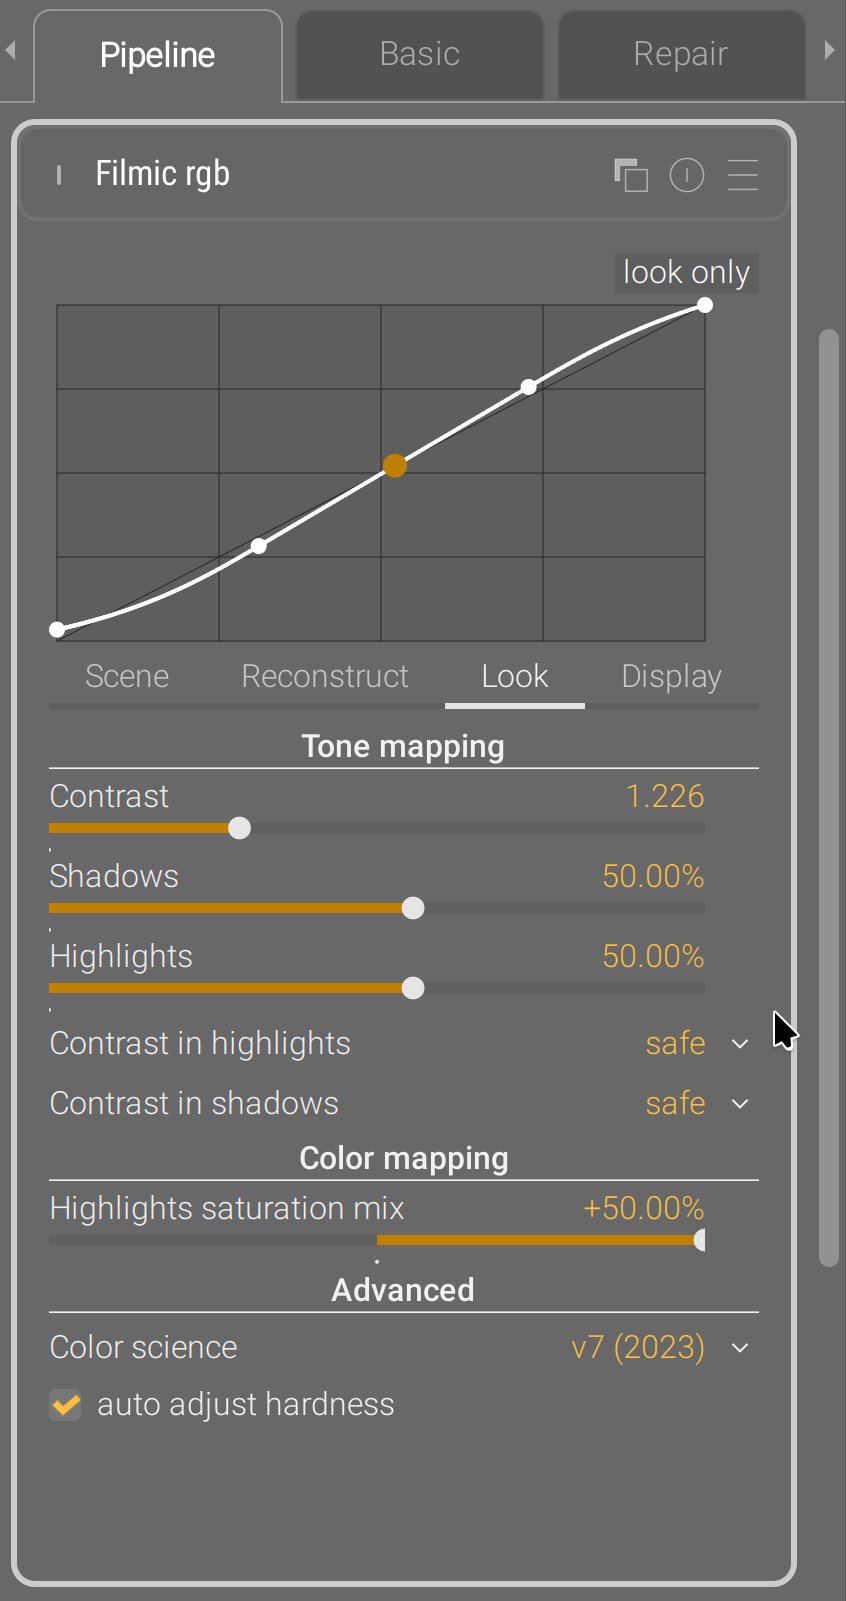Image resolution: width=846 pixels, height=1601 pixels.
Task: Switch to the Basic tab
Action: point(420,54)
